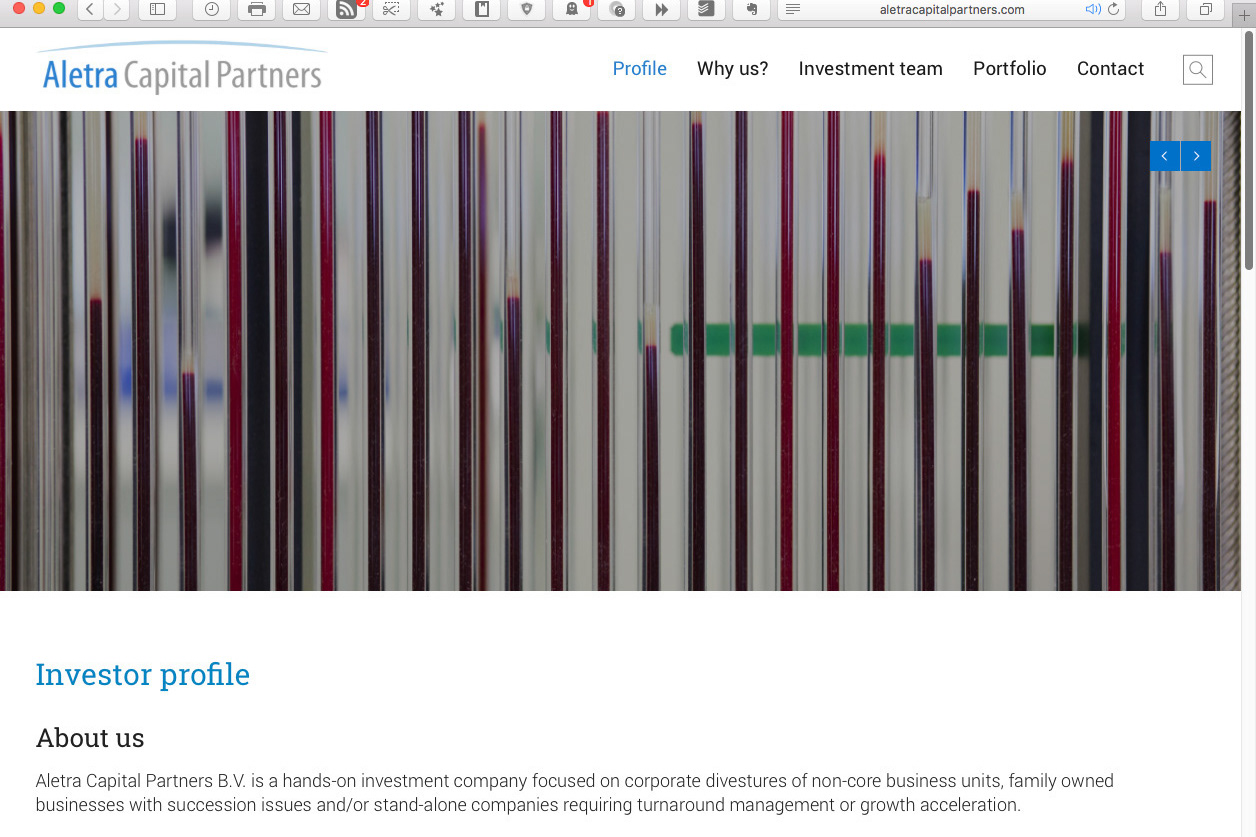This screenshot has width=1256, height=837.
Task: Open the Buffer stacked layers icon
Action: tap(707, 10)
